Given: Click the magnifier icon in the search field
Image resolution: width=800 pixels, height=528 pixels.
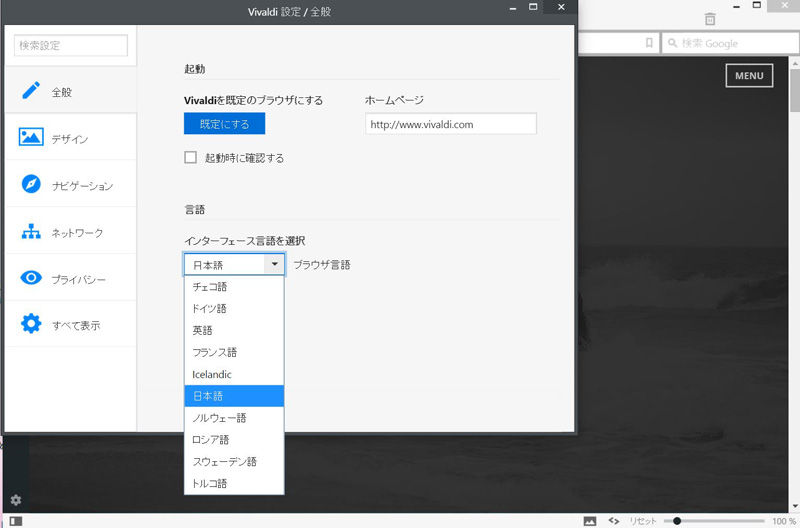Looking at the screenshot, I should (672, 43).
